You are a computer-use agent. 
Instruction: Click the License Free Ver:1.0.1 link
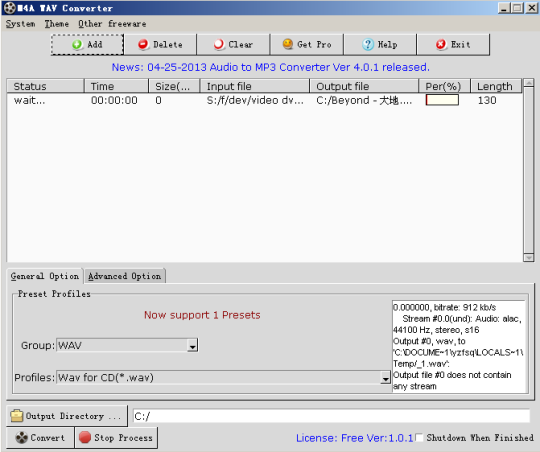pos(354,438)
